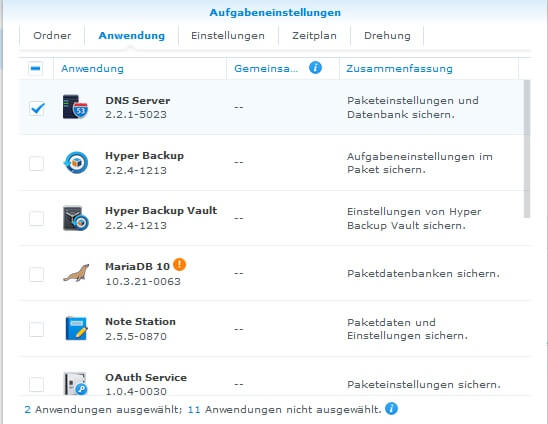
Task: Click the Hyper Backup Vault name text
Action: click(x=161, y=211)
